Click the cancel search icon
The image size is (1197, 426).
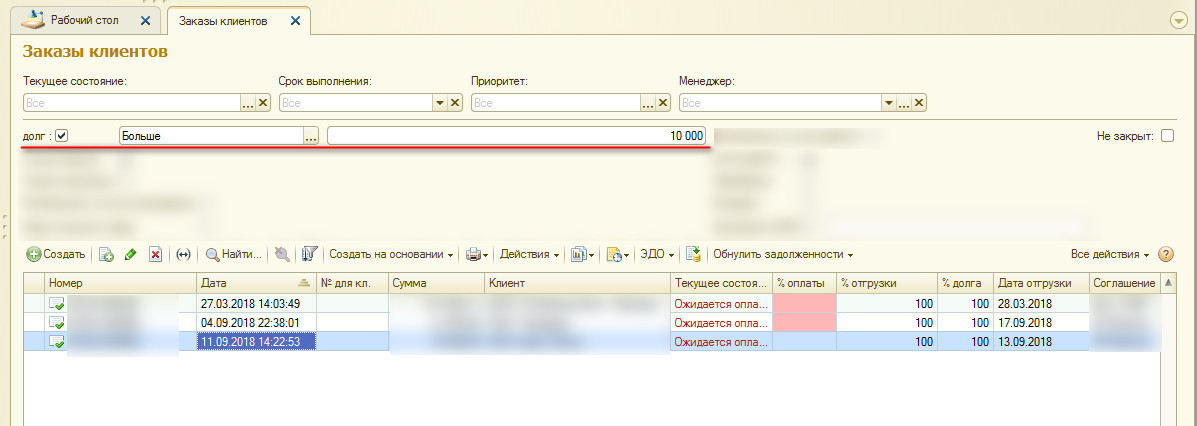pos(282,255)
